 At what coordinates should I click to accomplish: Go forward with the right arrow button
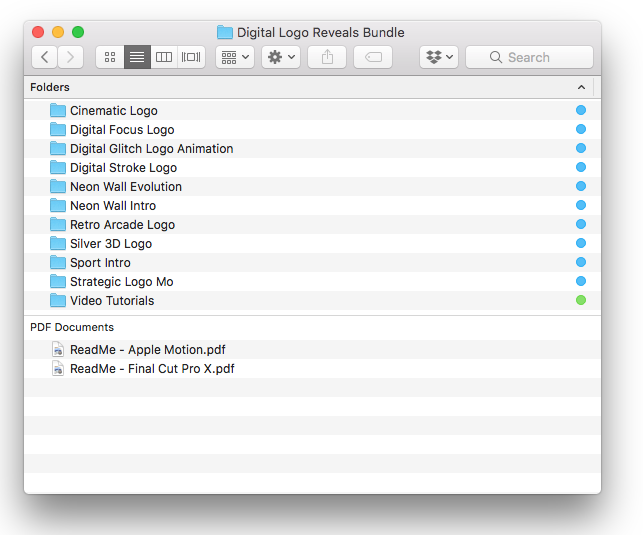[x=71, y=57]
